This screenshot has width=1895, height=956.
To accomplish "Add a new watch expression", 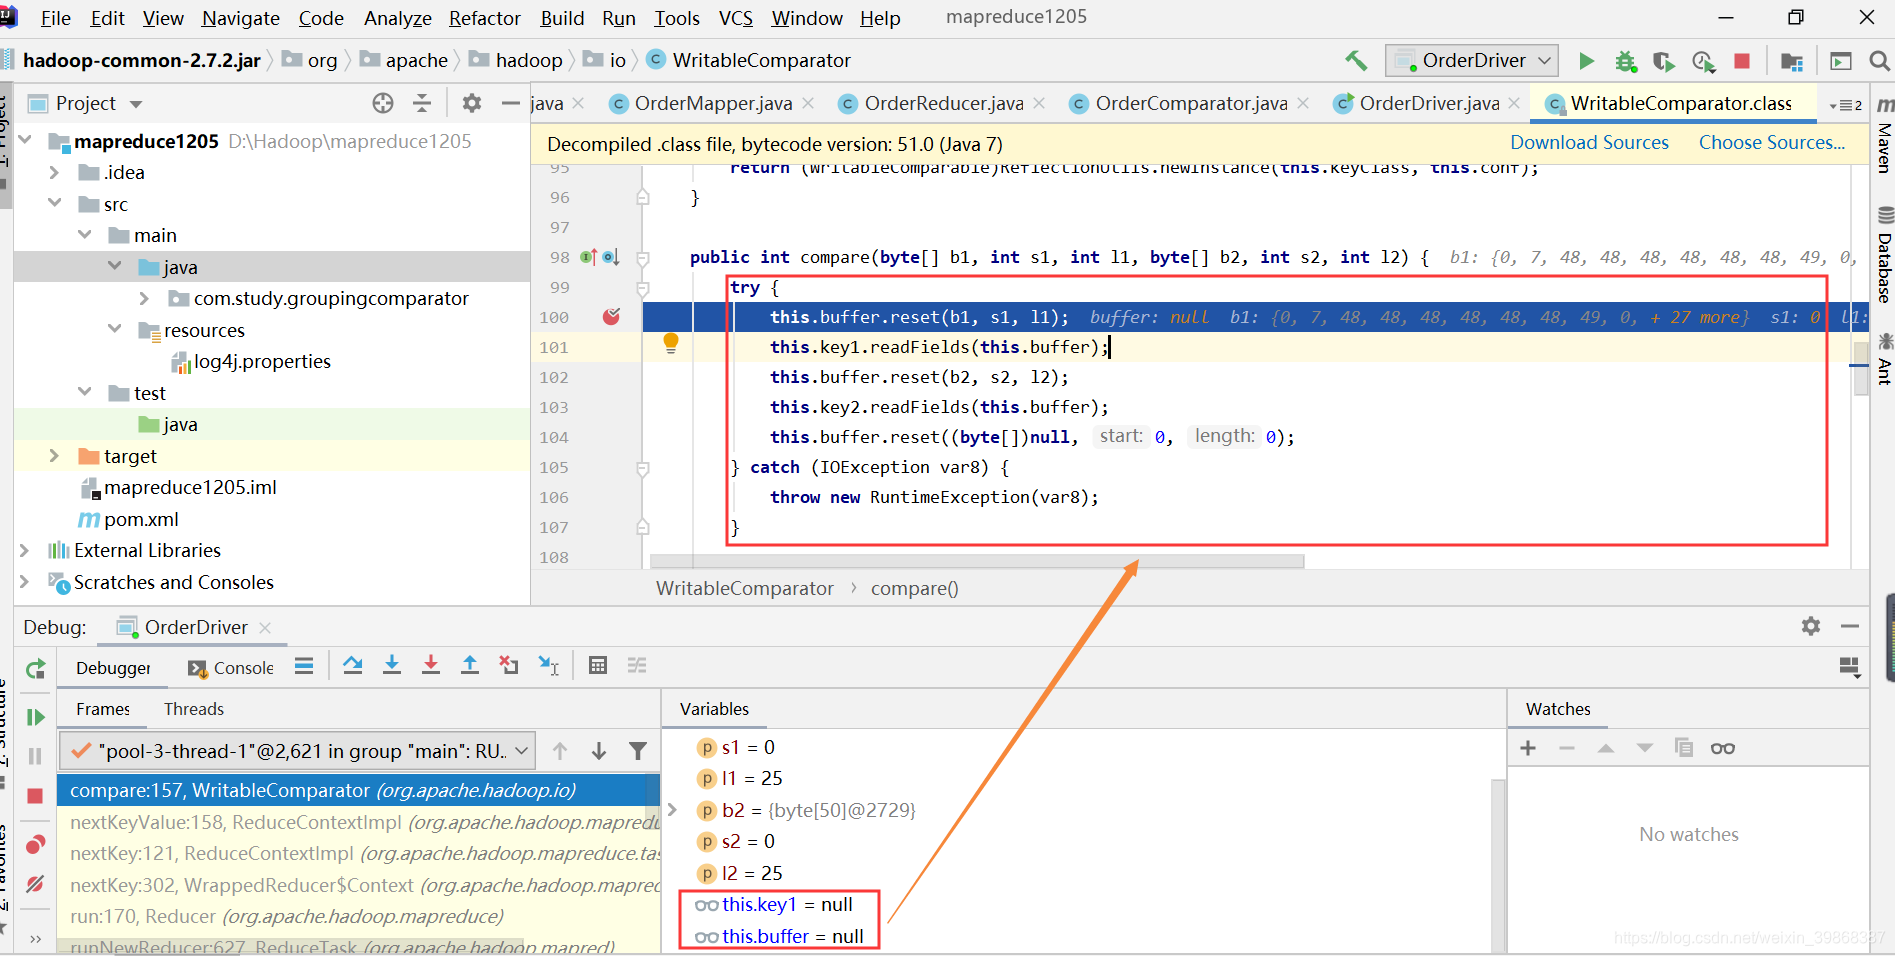I will pos(1528,747).
